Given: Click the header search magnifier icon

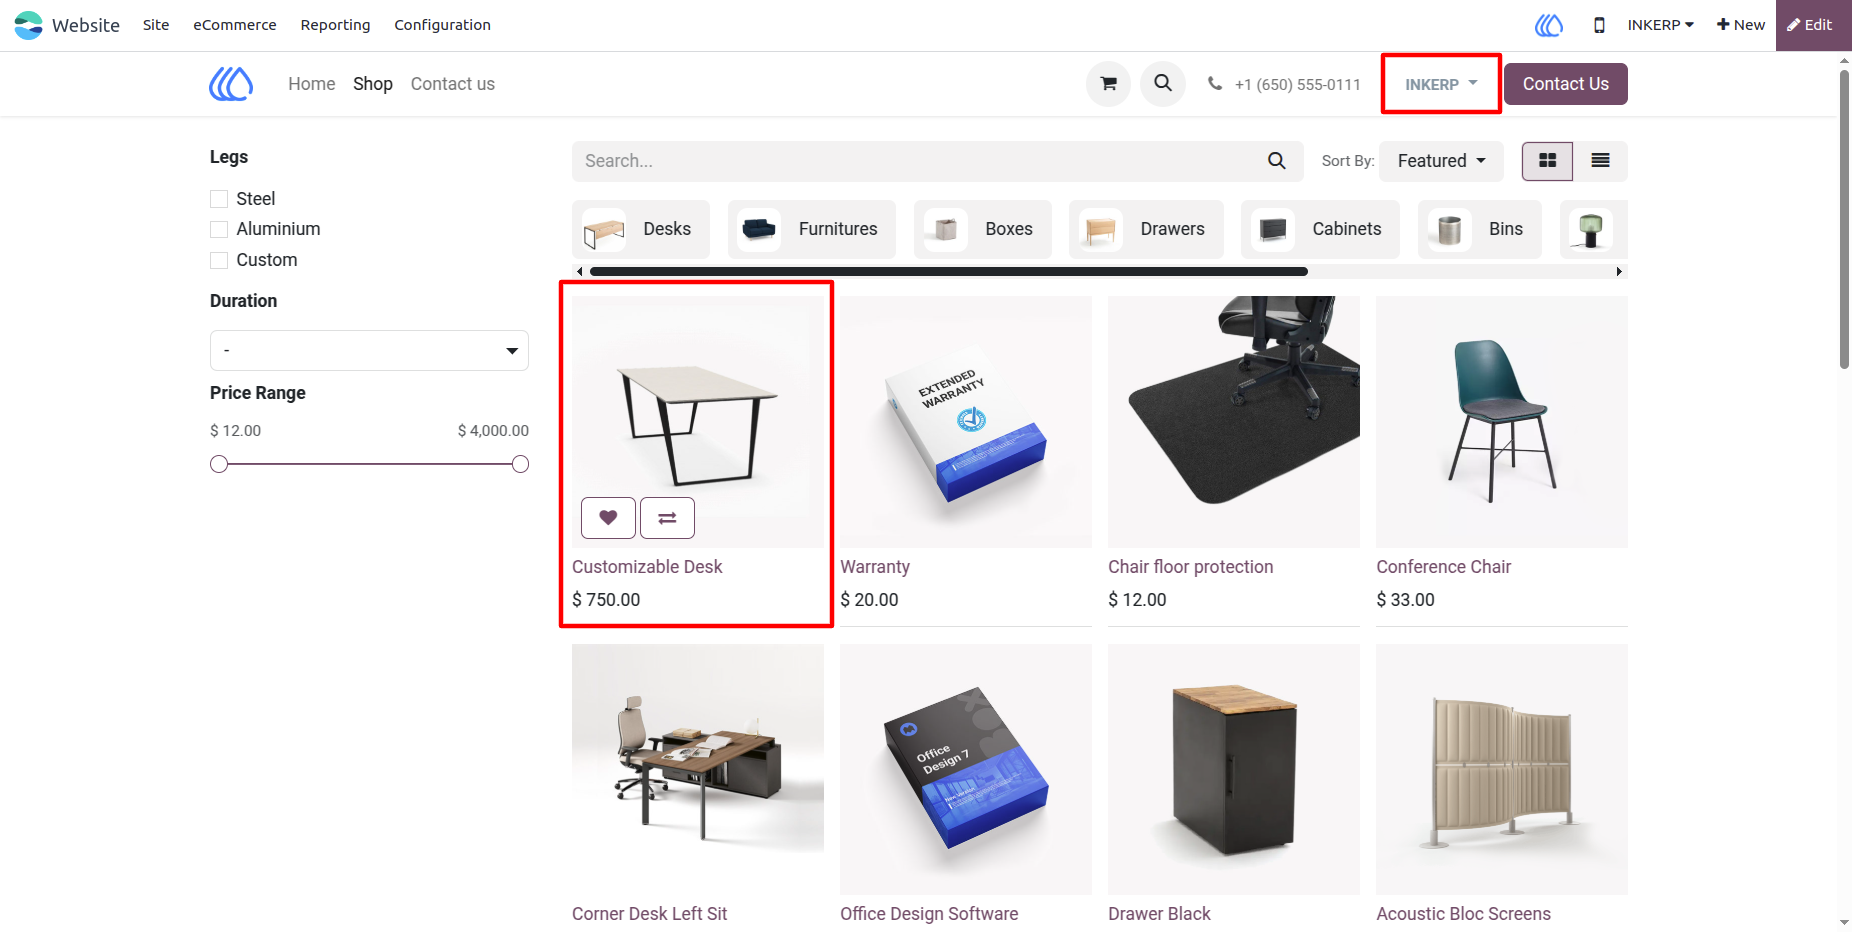Looking at the screenshot, I should pyautogui.click(x=1163, y=84).
